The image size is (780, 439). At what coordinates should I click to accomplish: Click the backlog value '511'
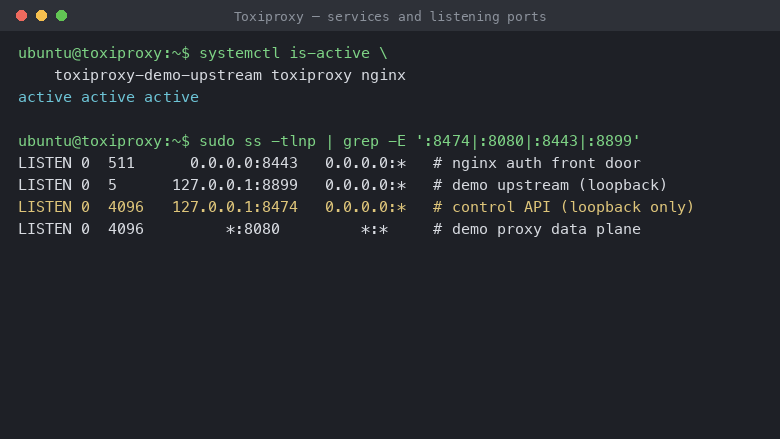click(x=121, y=163)
